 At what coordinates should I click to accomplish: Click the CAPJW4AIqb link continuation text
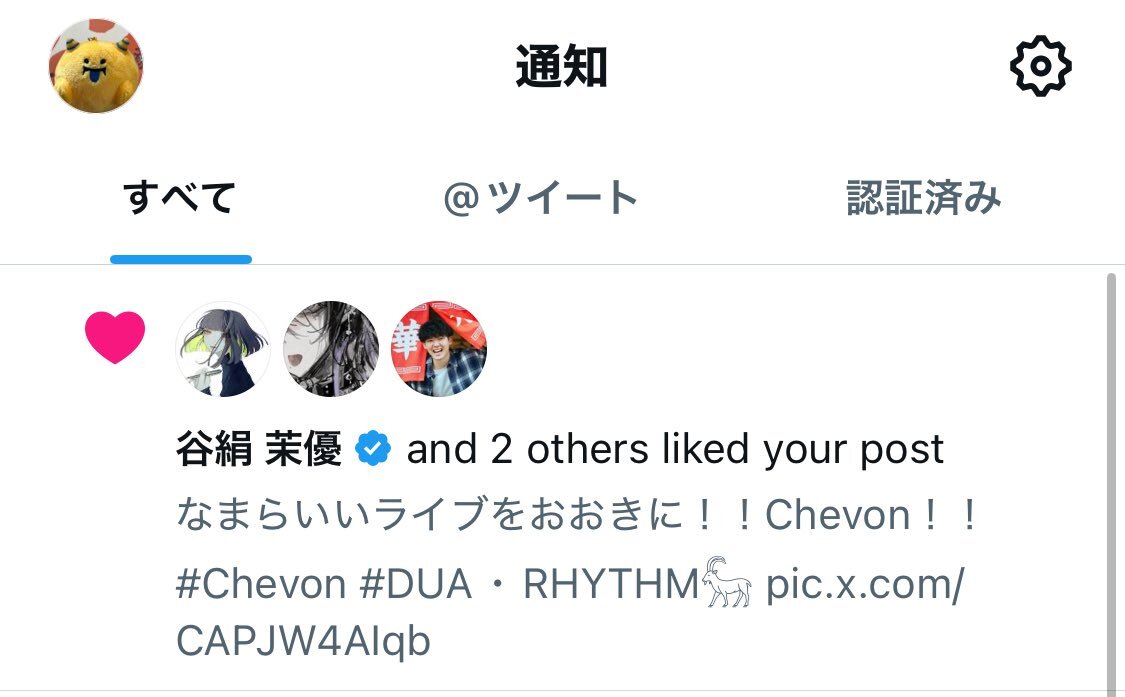303,641
